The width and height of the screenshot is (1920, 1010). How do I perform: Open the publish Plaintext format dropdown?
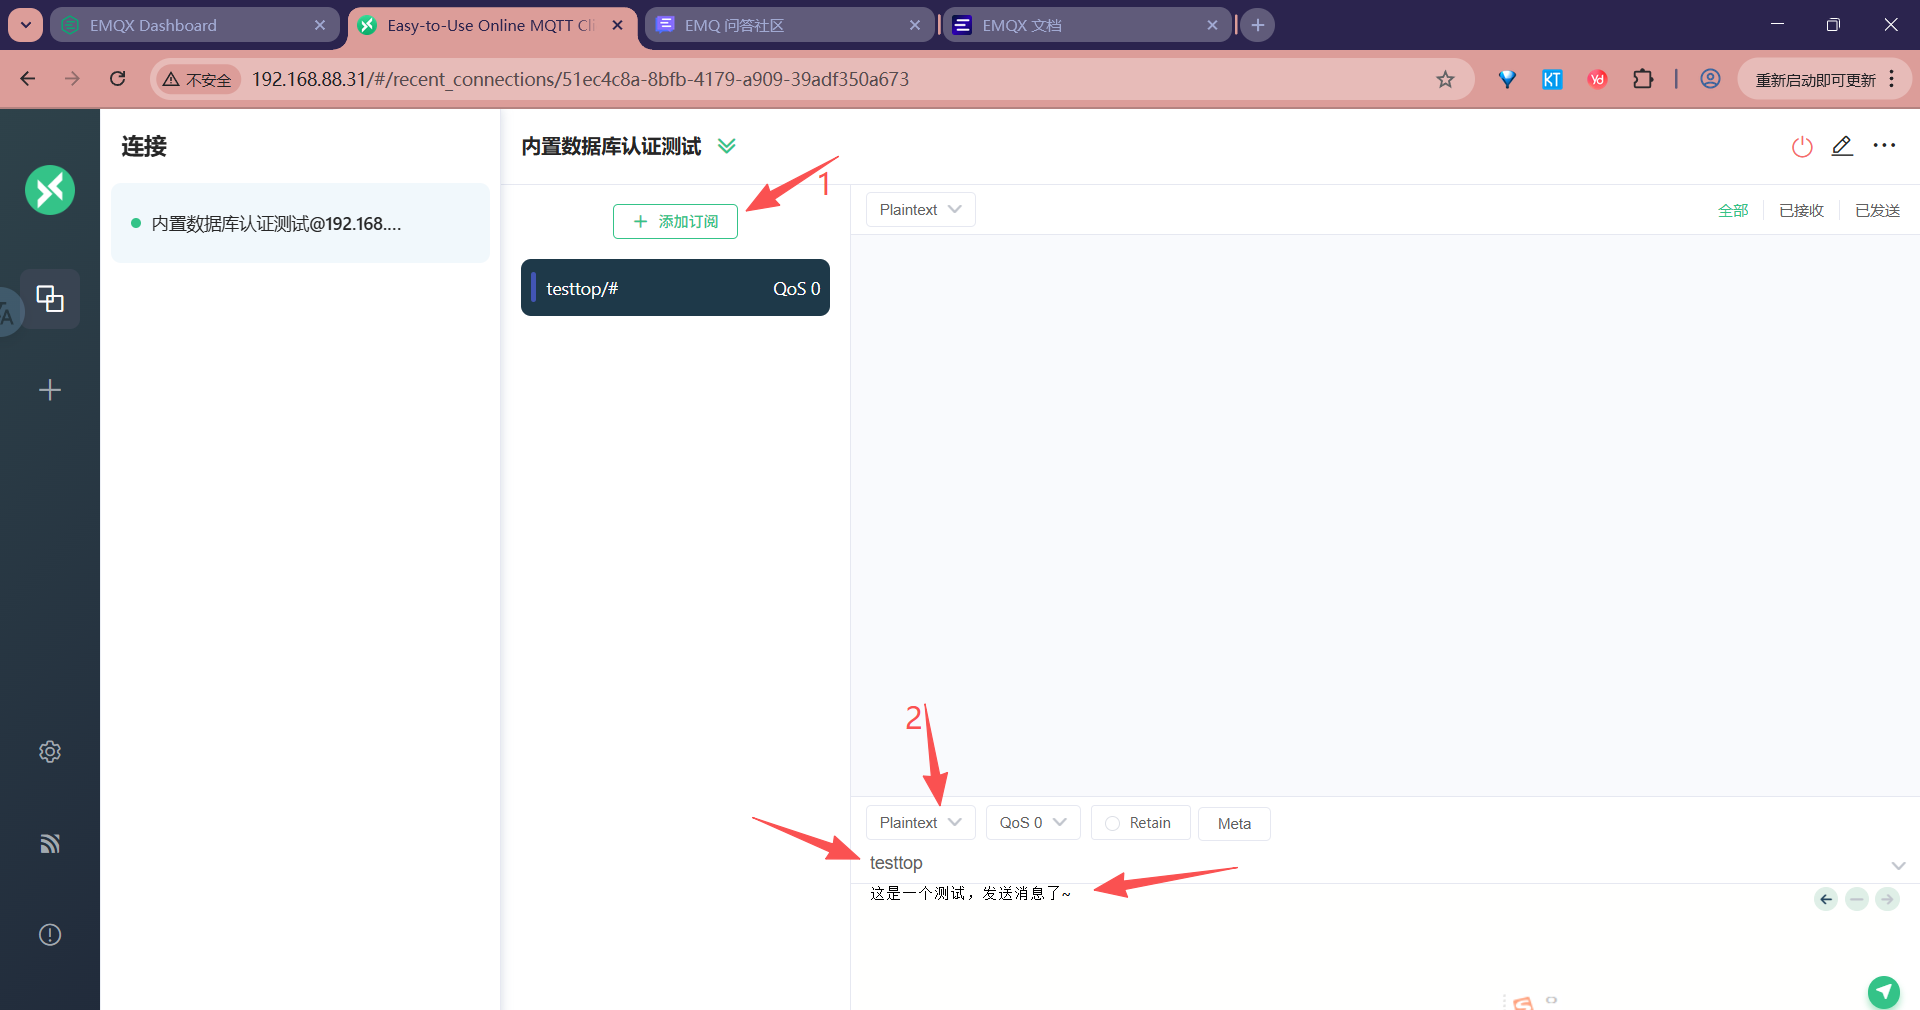pos(920,822)
